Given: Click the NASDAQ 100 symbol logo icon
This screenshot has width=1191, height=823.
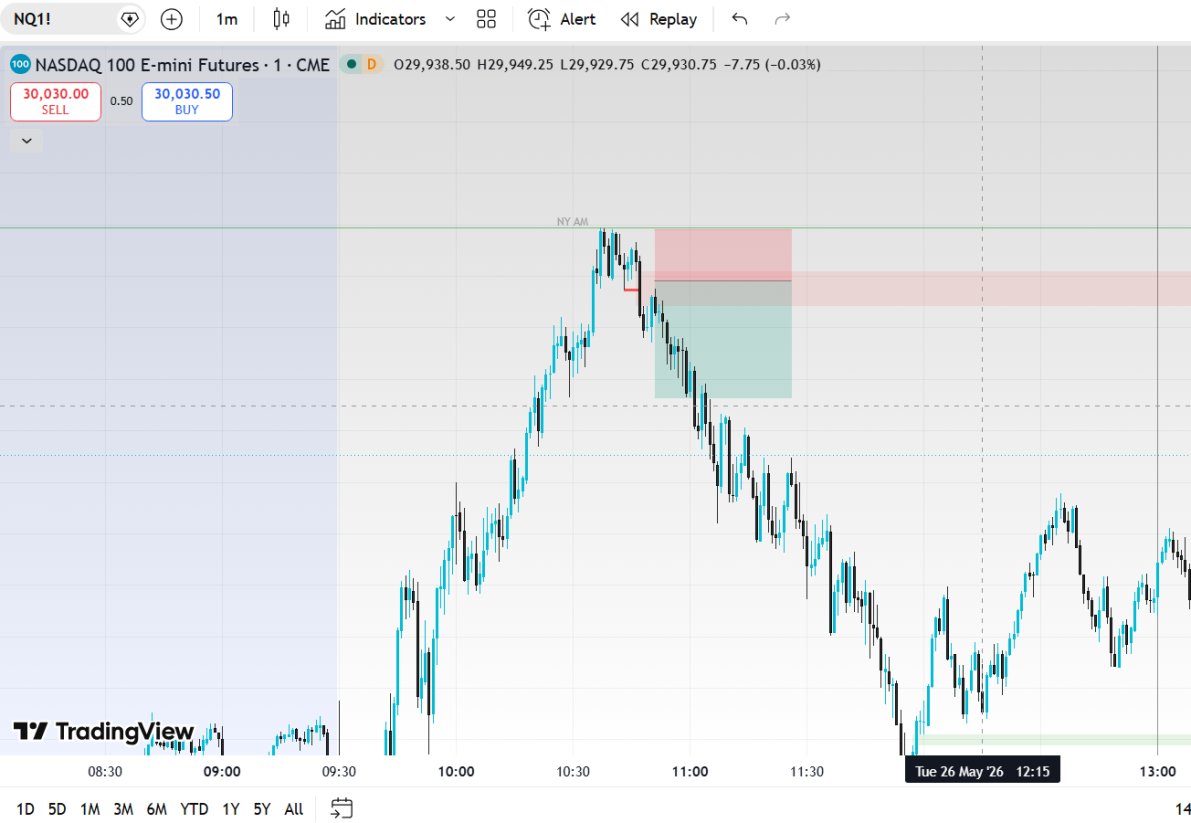Looking at the screenshot, I should 20,65.
